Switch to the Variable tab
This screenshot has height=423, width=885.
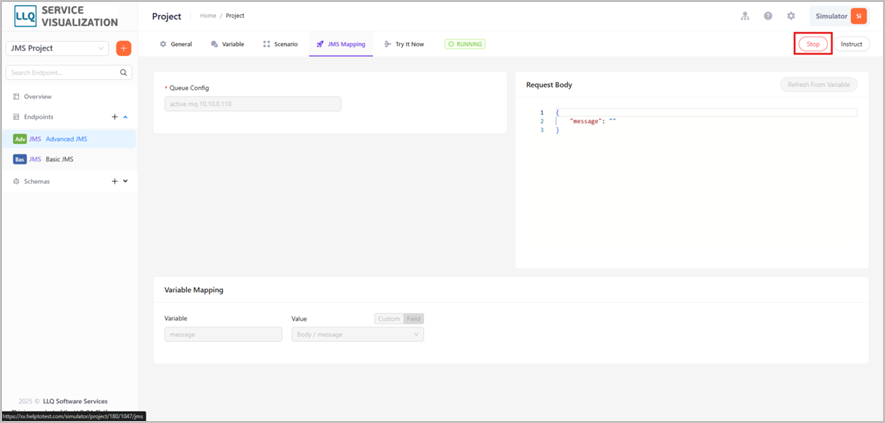(227, 44)
